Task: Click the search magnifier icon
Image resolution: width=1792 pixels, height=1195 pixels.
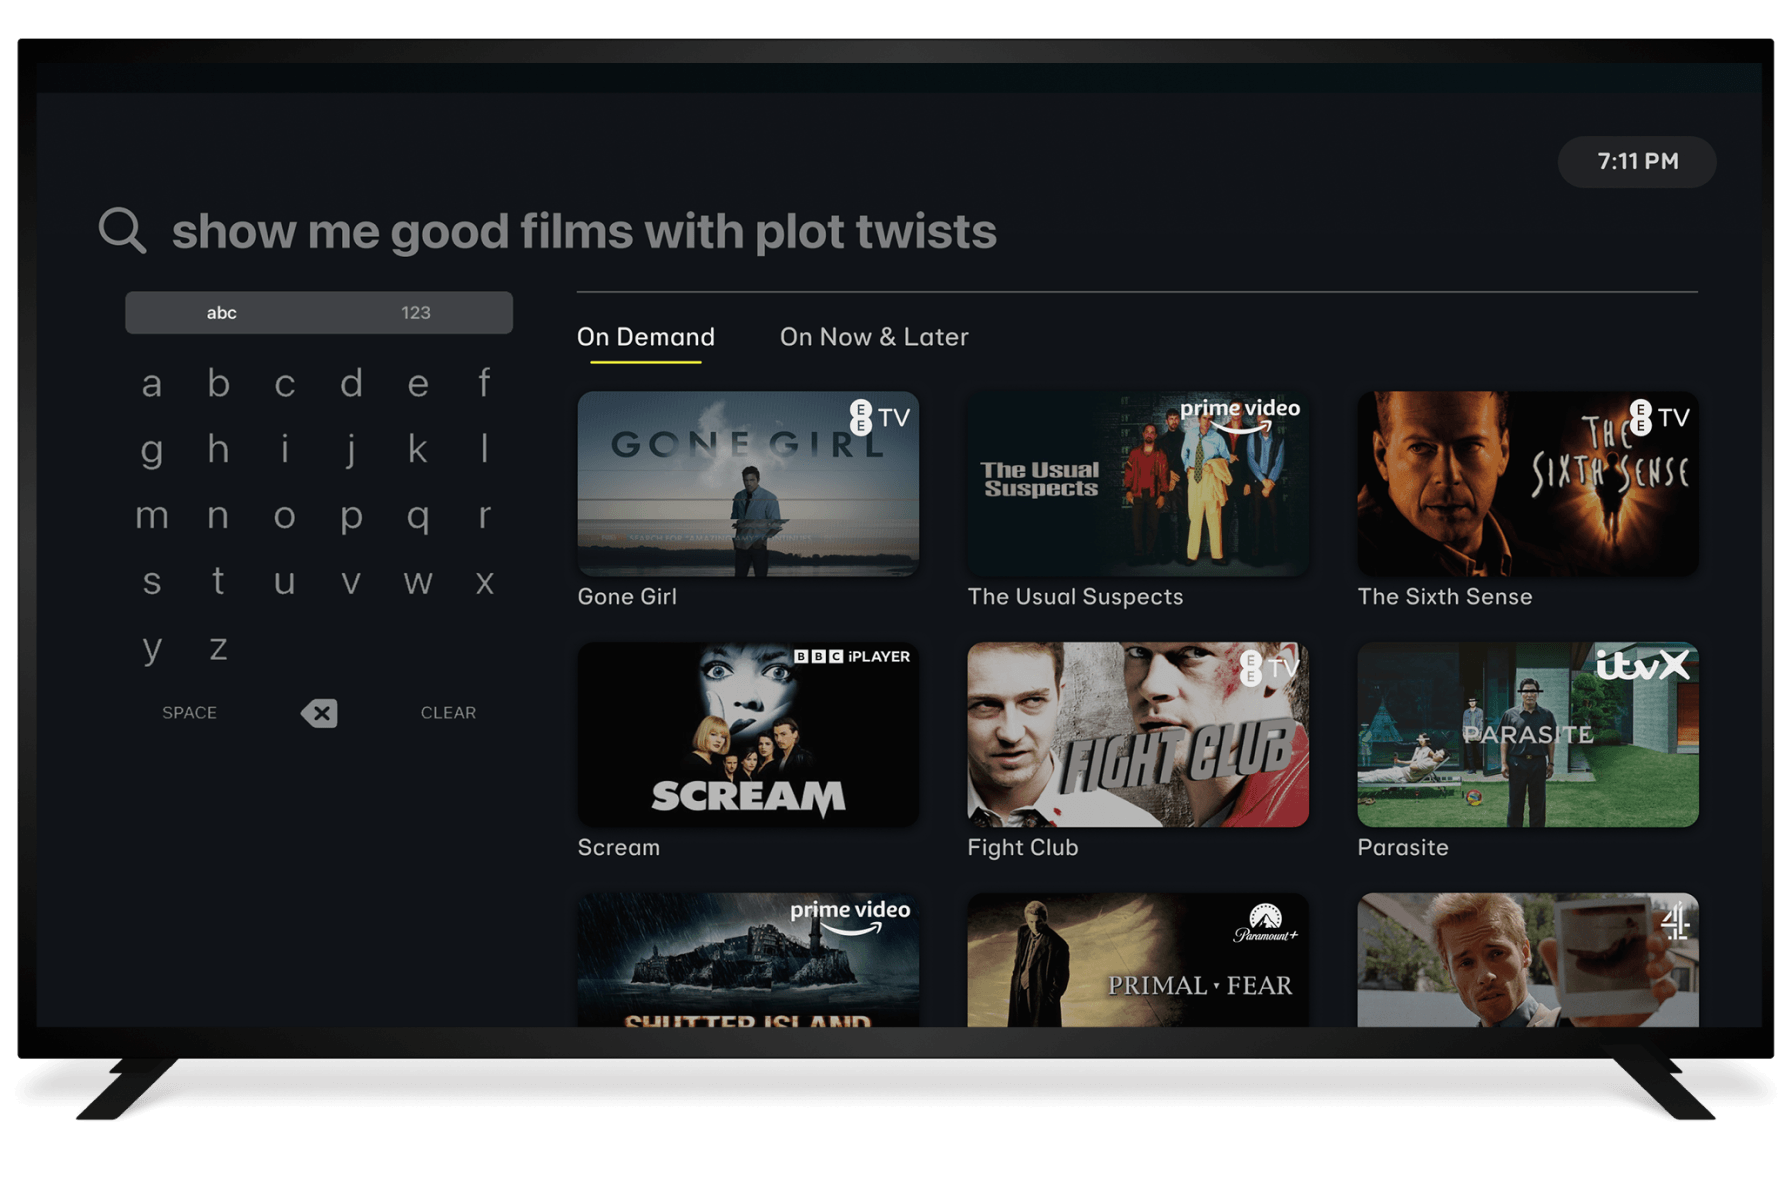Action: (123, 230)
